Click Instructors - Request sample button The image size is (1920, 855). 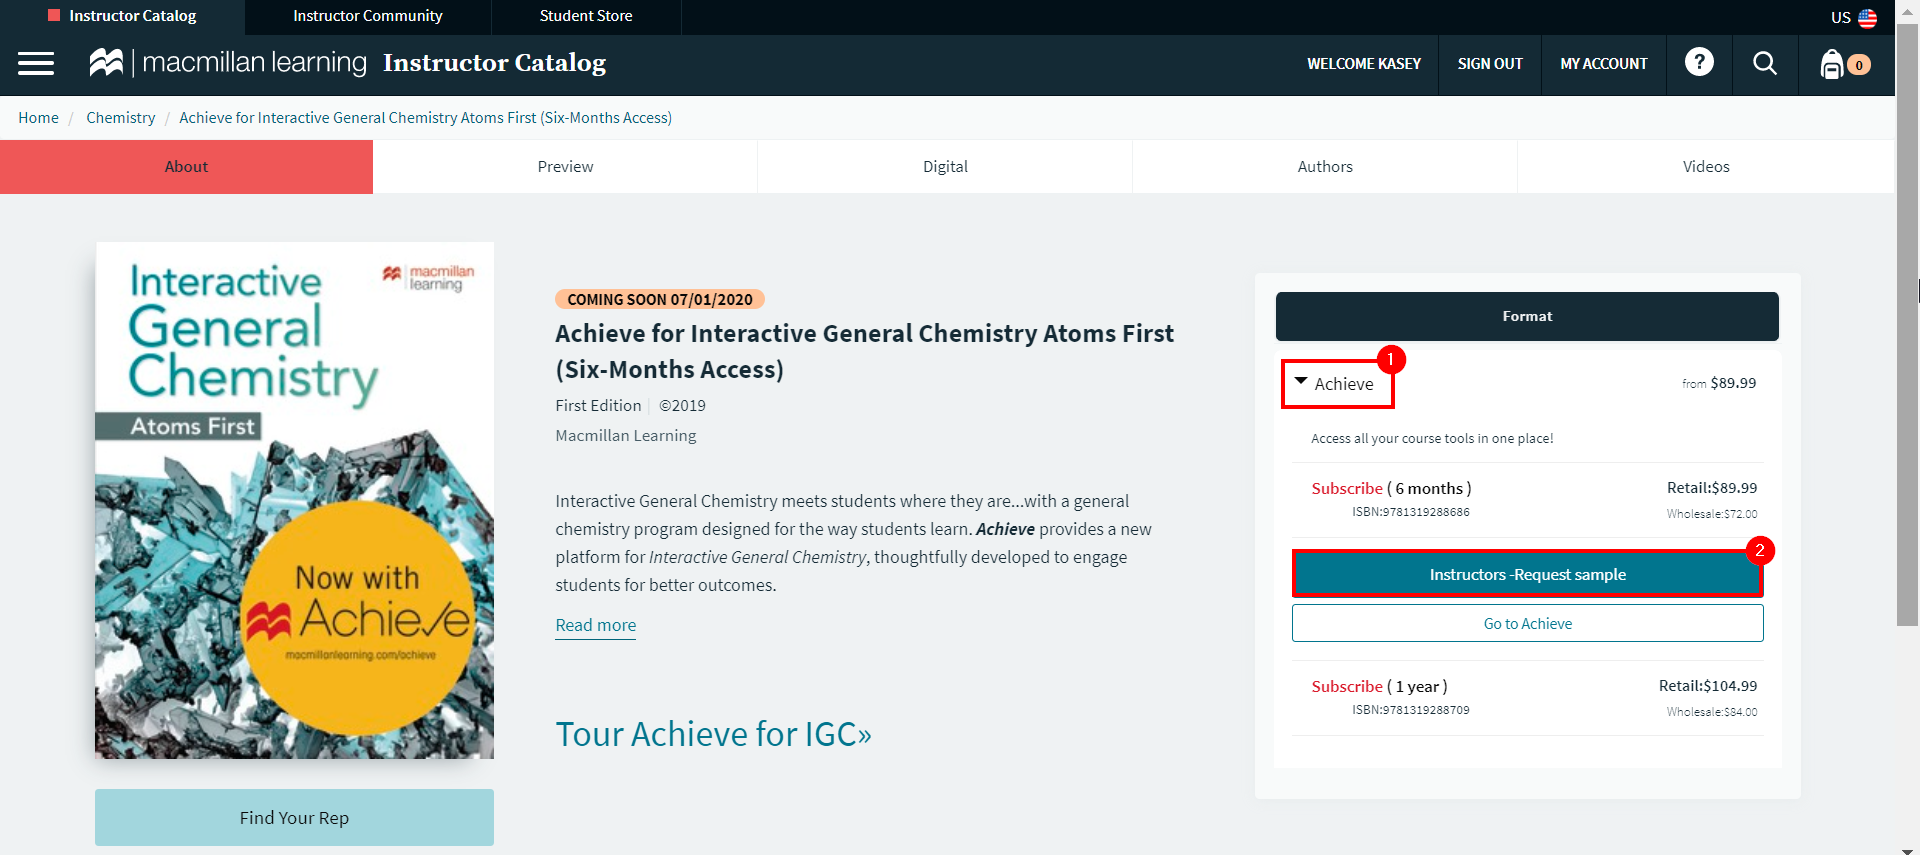tap(1527, 575)
